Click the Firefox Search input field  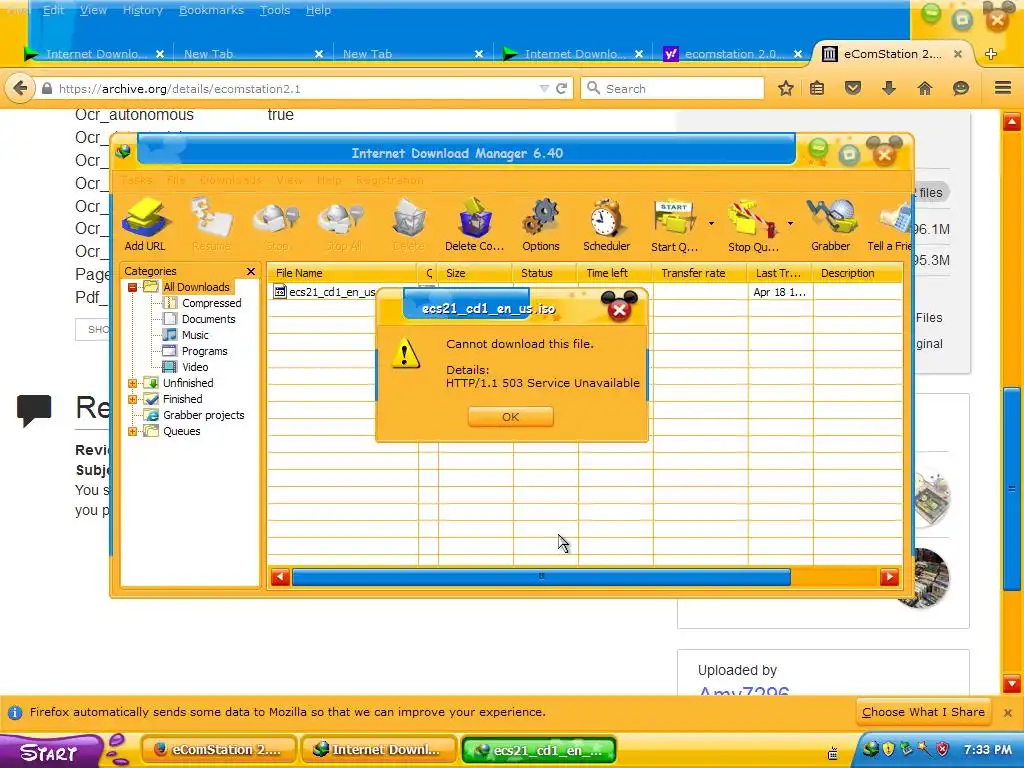click(x=672, y=89)
